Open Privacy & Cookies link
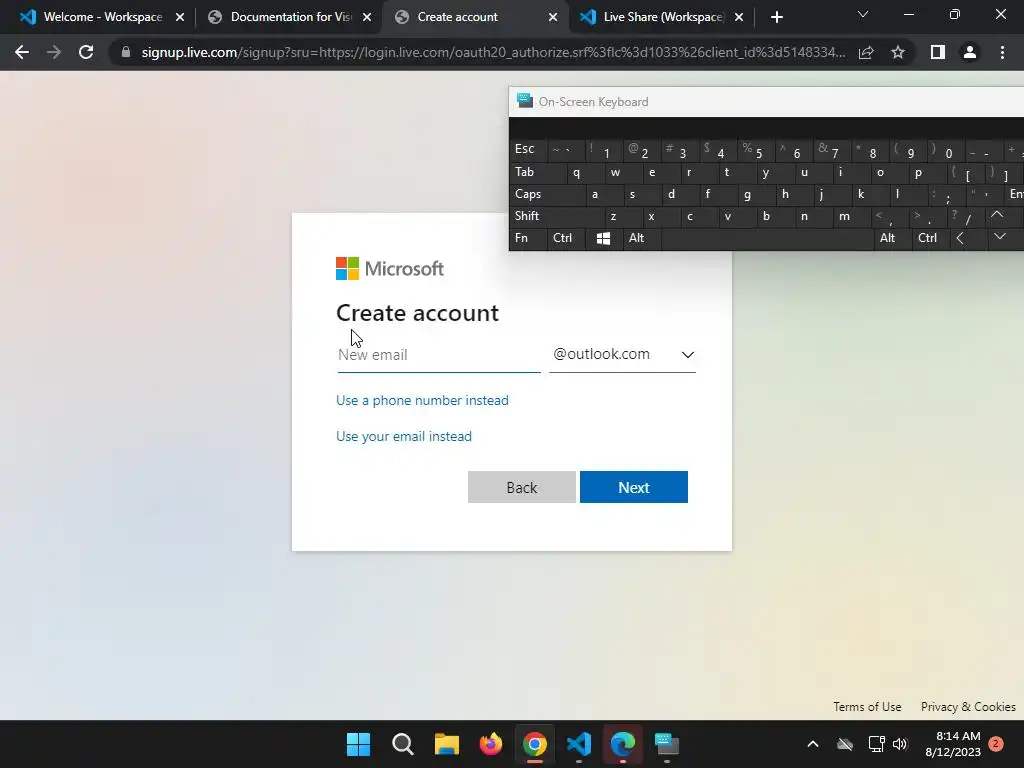Image resolution: width=1024 pixels, height=768 pixels. pyautogui.click(x=968, y=707)
